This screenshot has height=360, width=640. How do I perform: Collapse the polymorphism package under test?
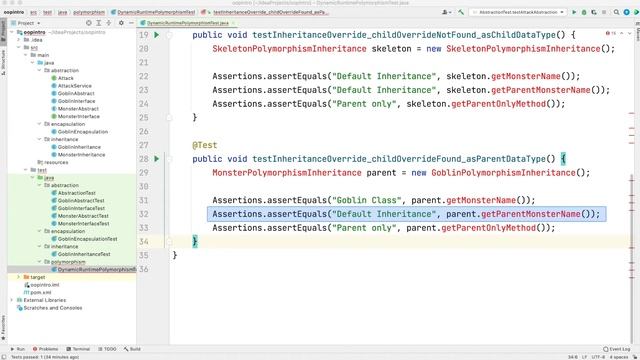(40, 262)
